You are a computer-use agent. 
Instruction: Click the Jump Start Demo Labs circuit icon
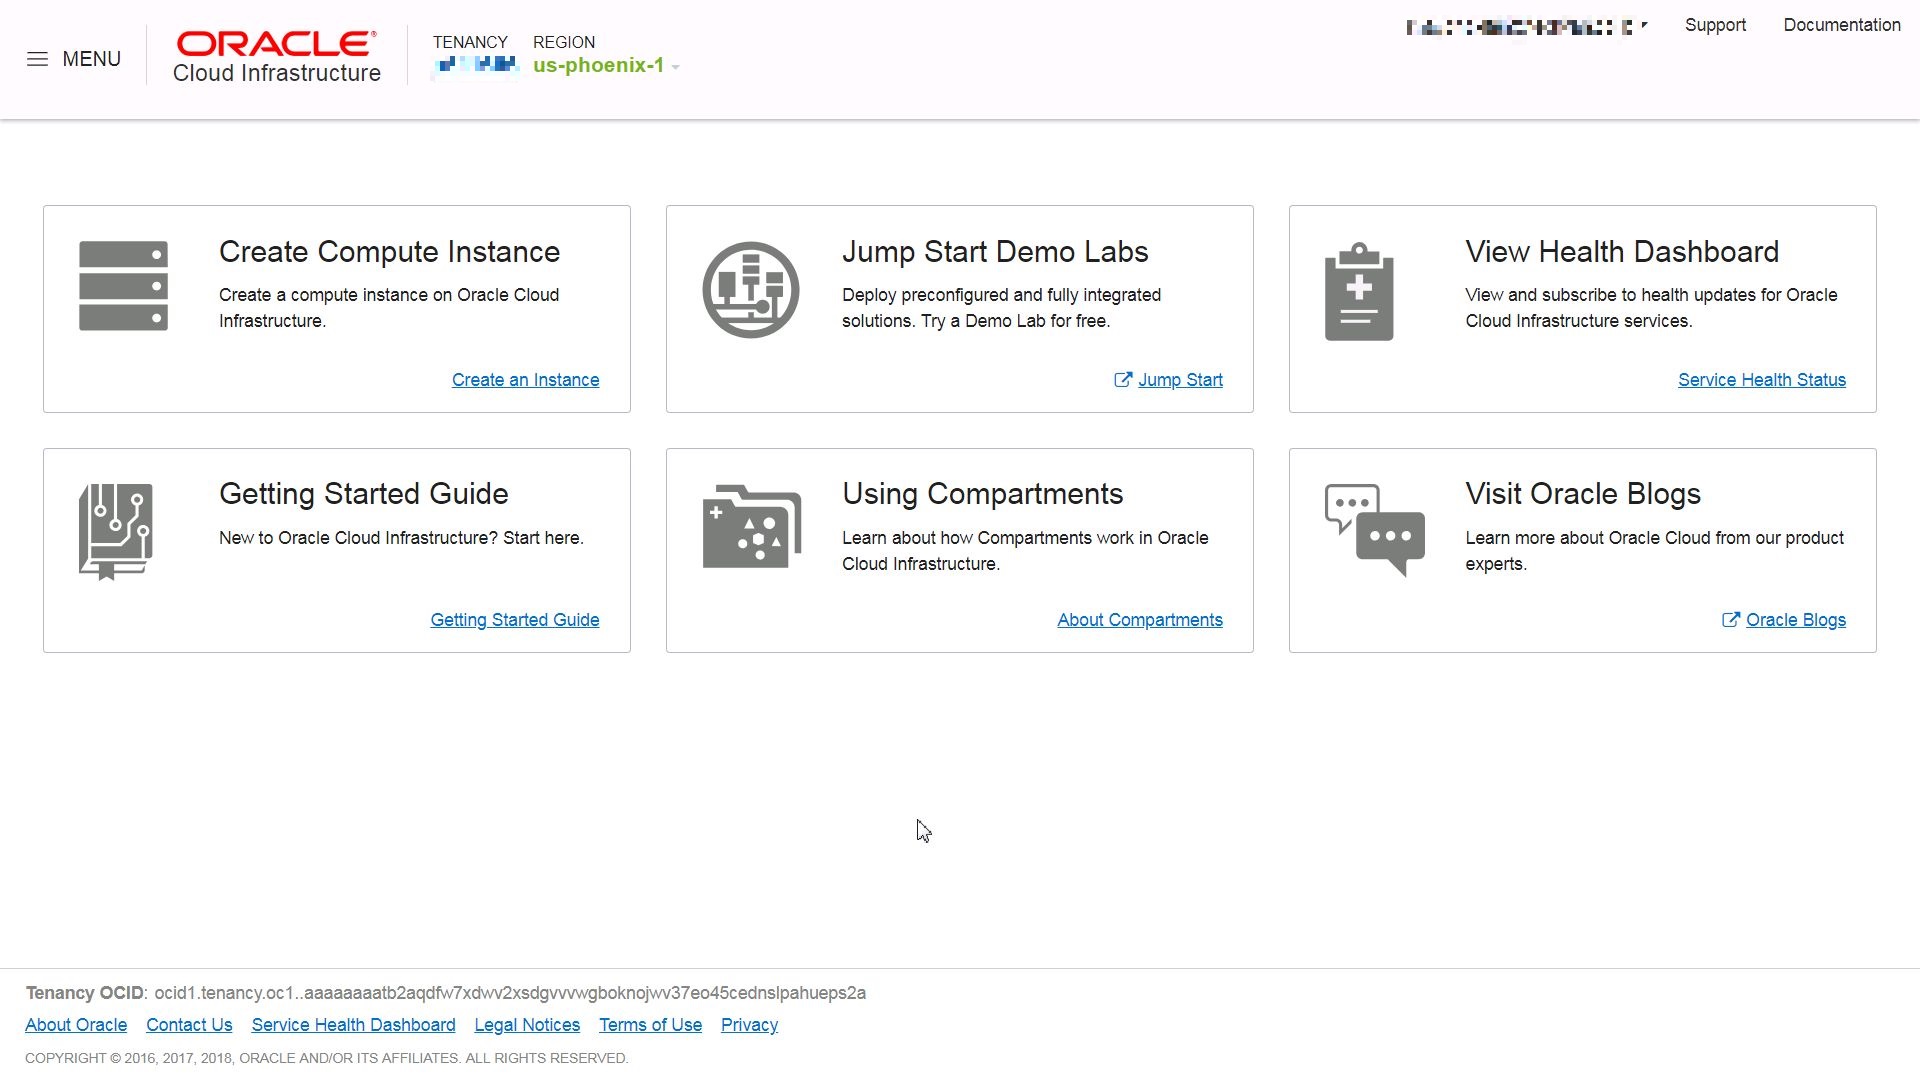click(x=751, y=290)
